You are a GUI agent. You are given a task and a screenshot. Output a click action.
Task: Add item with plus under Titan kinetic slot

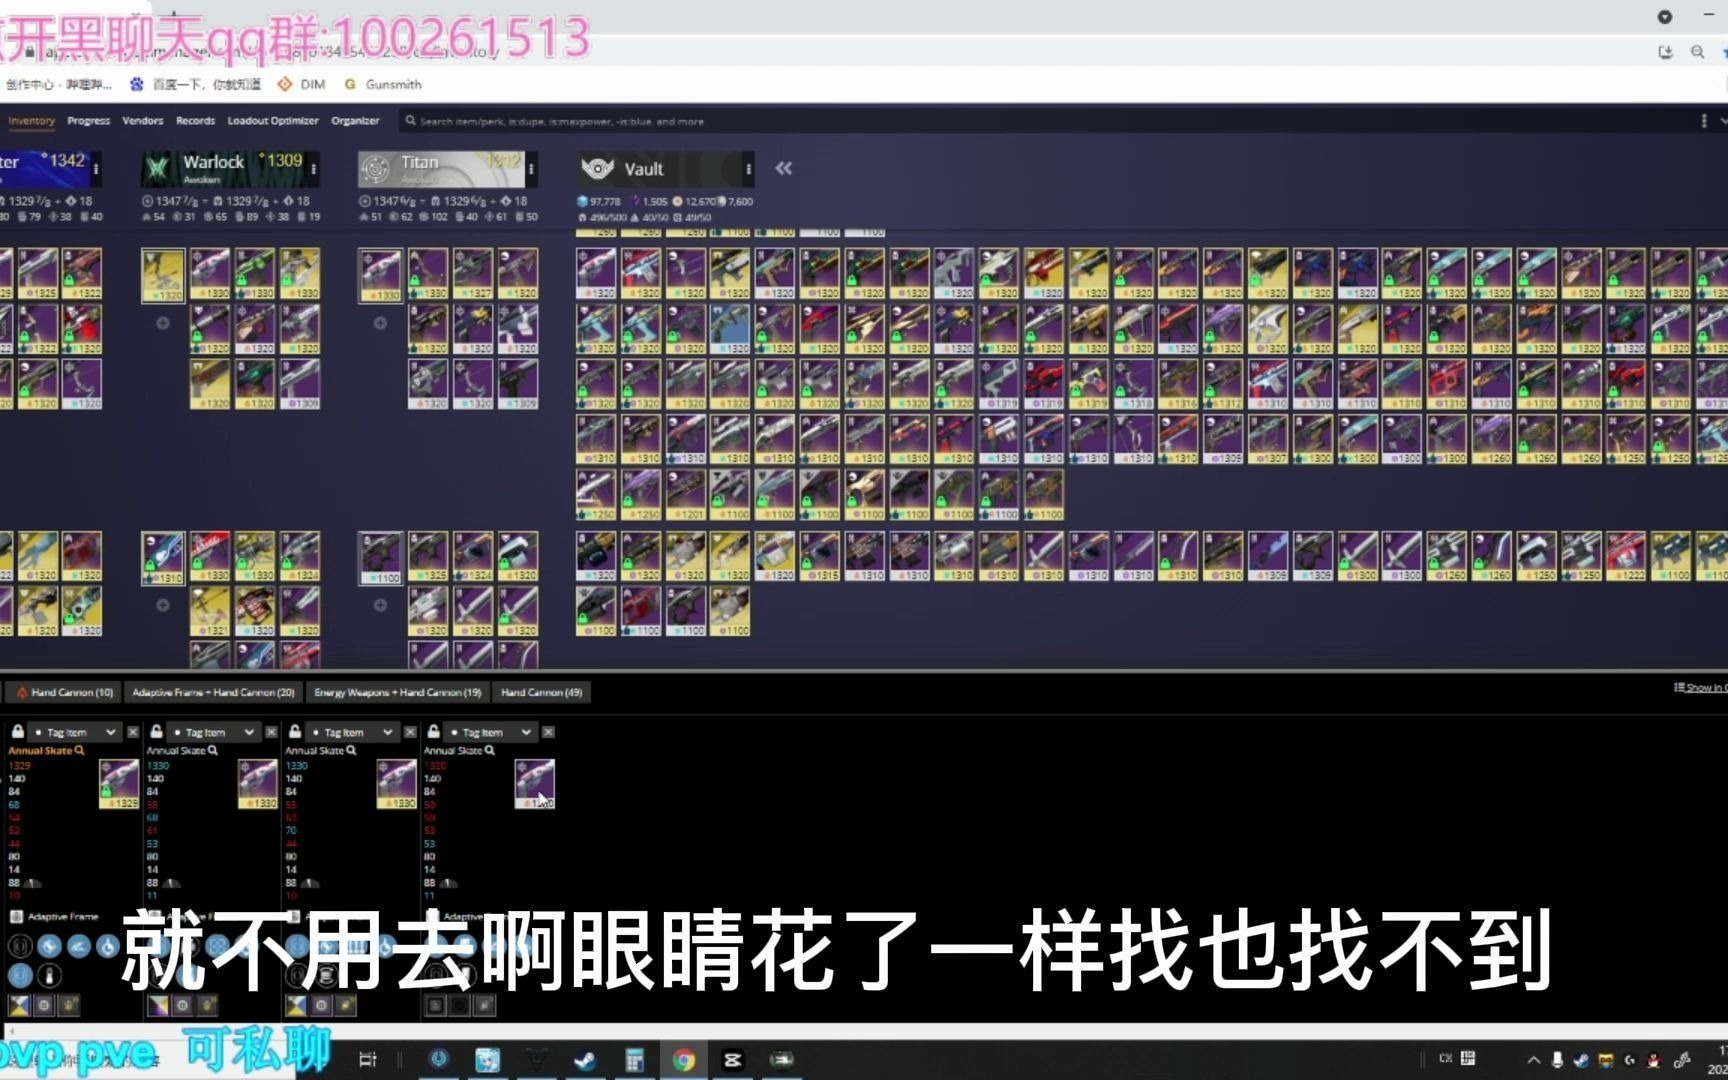(x=380, y=323)
